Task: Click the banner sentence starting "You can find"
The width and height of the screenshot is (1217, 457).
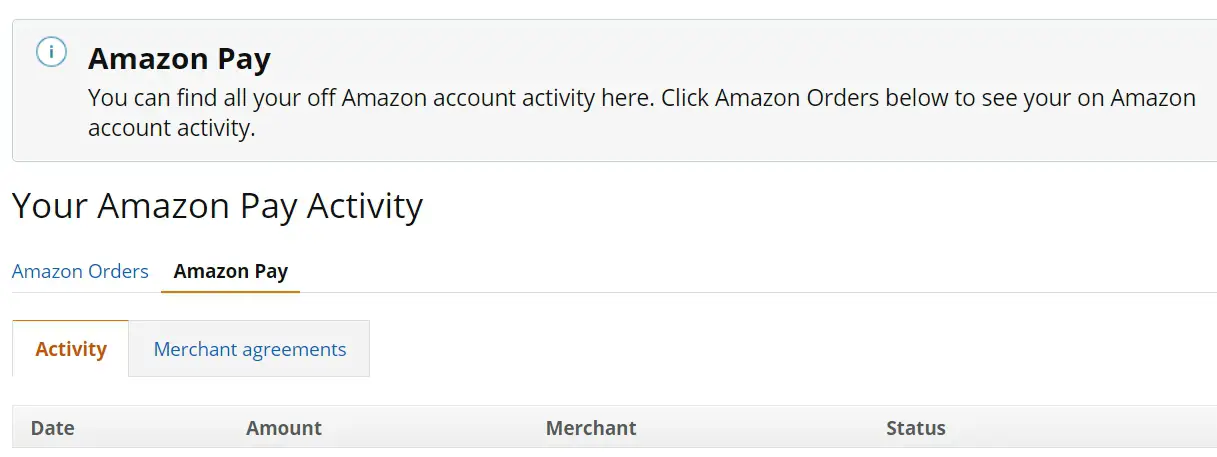Action: tap(371, 98)
